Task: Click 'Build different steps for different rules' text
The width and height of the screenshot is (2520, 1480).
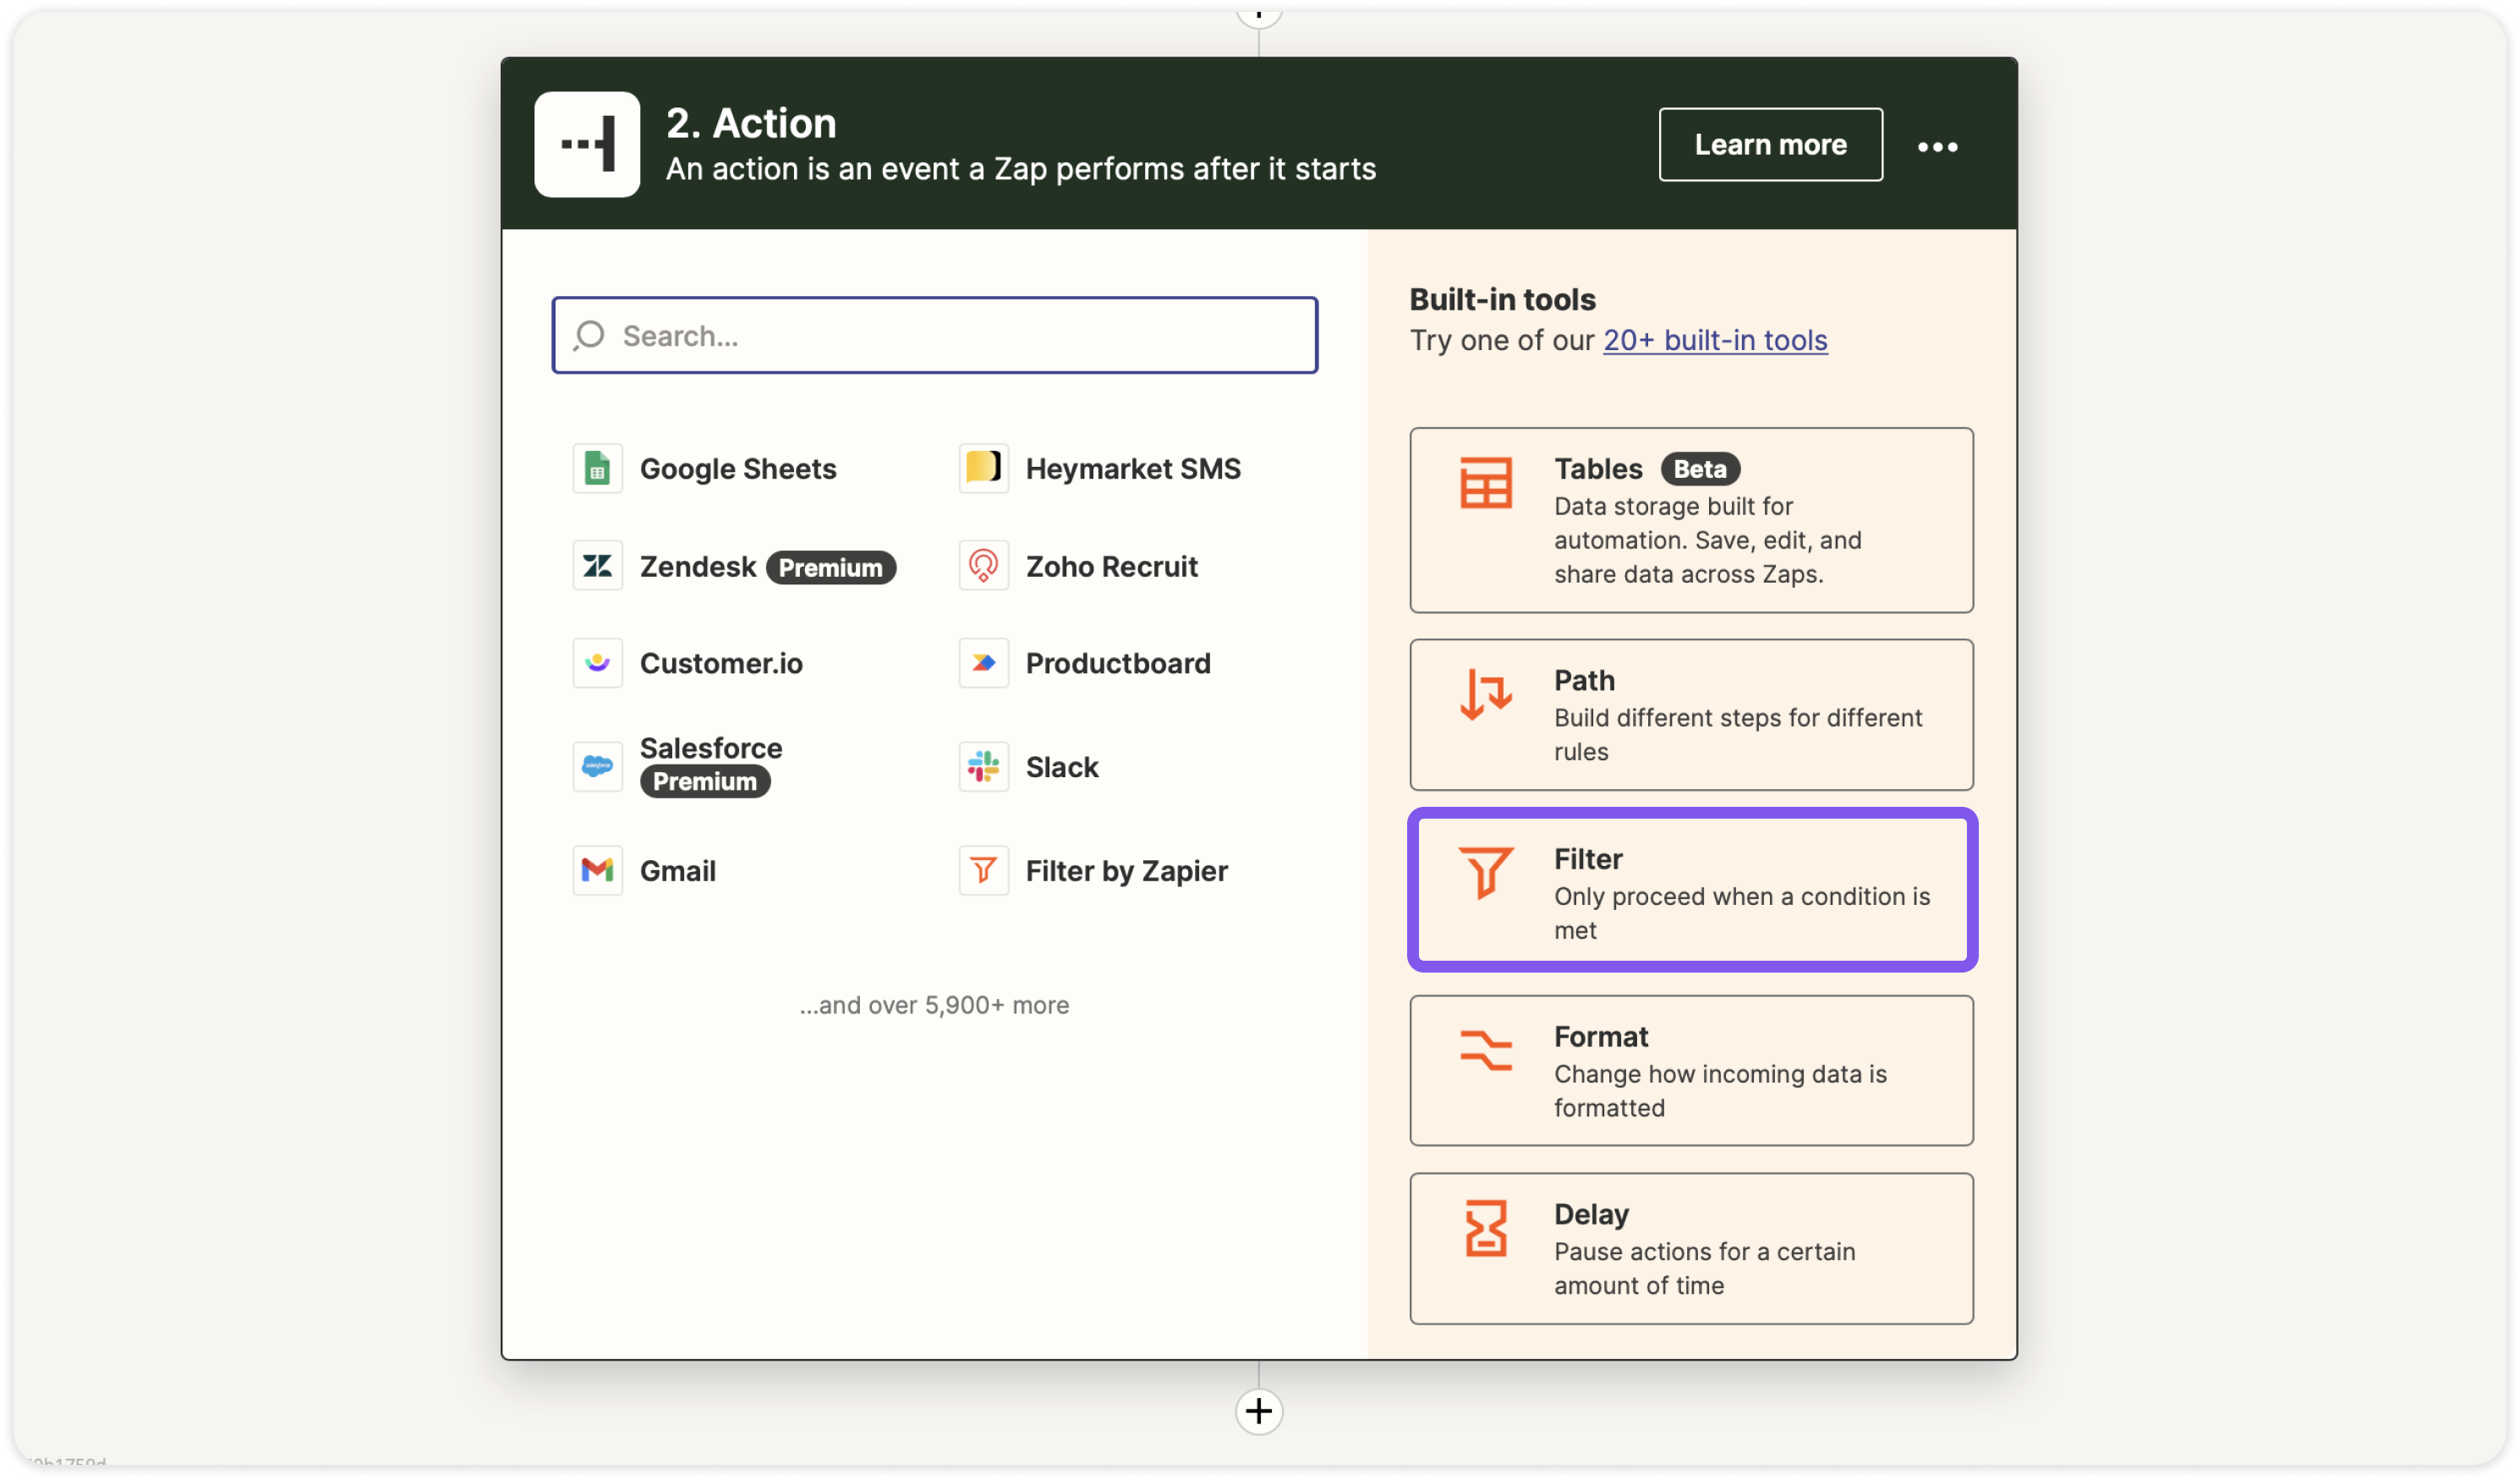Action: coord(1738,735)
